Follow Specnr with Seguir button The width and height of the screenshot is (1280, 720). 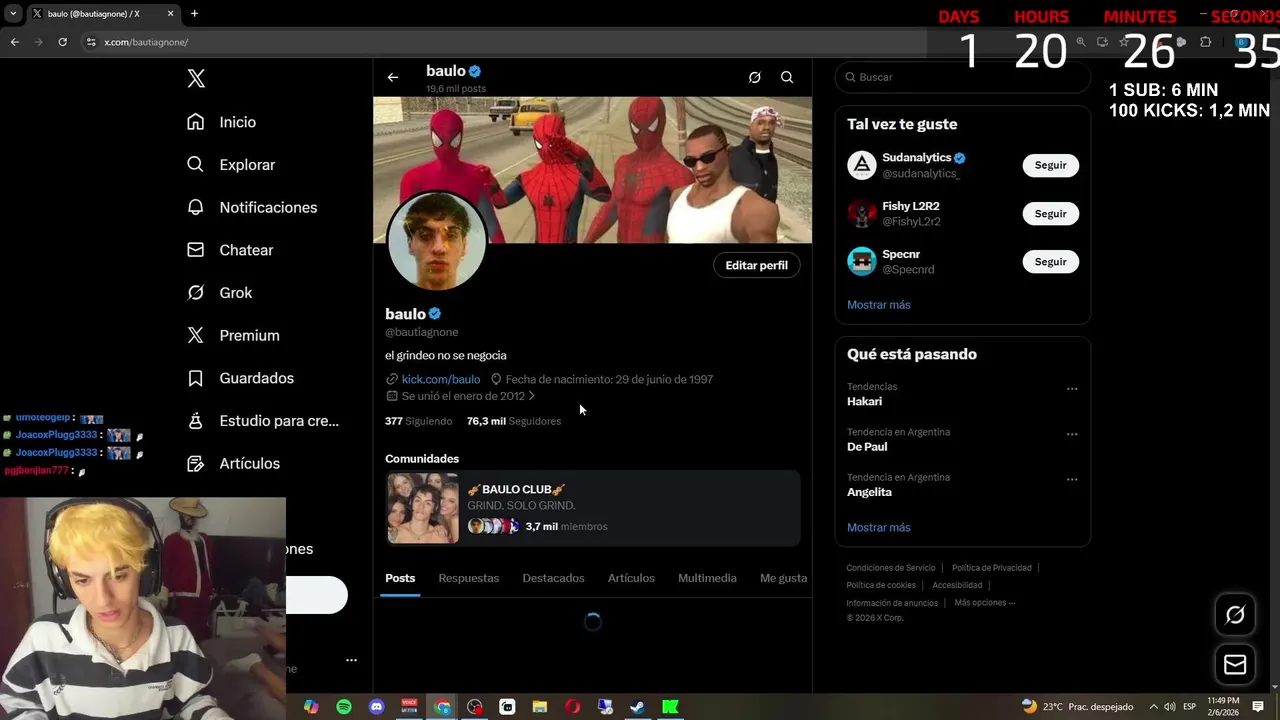pyautogui.click(x=1050, y=261)
